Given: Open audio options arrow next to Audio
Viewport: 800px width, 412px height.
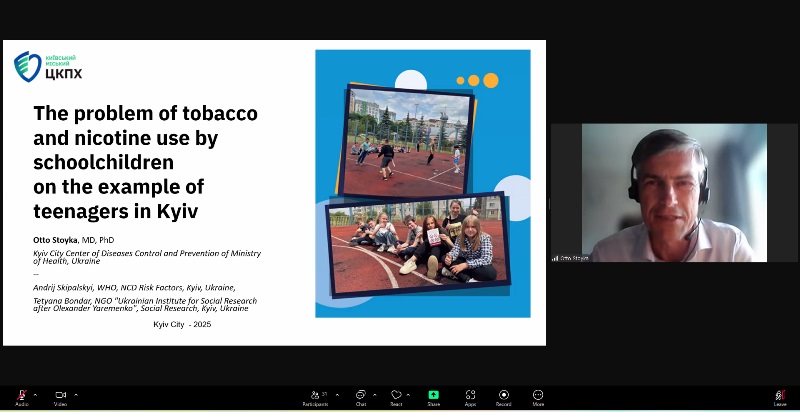Looking at the screenshot, I should (35, 395).
